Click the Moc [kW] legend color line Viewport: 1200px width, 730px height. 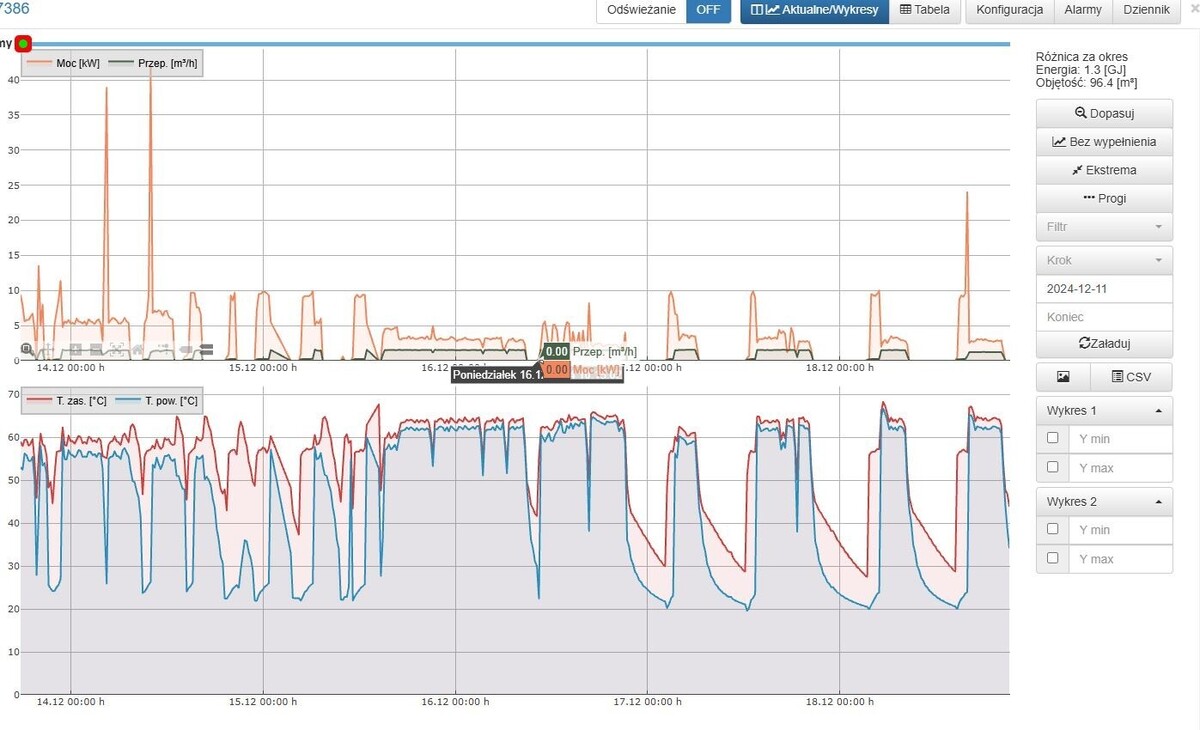(x=40, y=62)
